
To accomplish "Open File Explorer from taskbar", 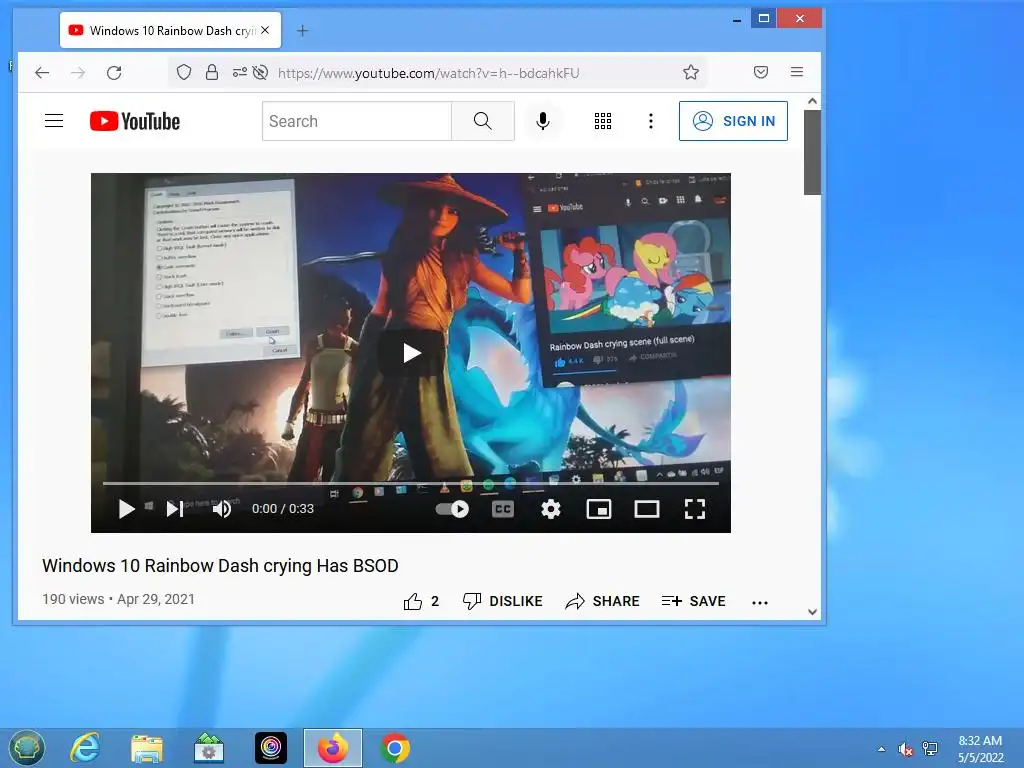I will click(147, 748).
